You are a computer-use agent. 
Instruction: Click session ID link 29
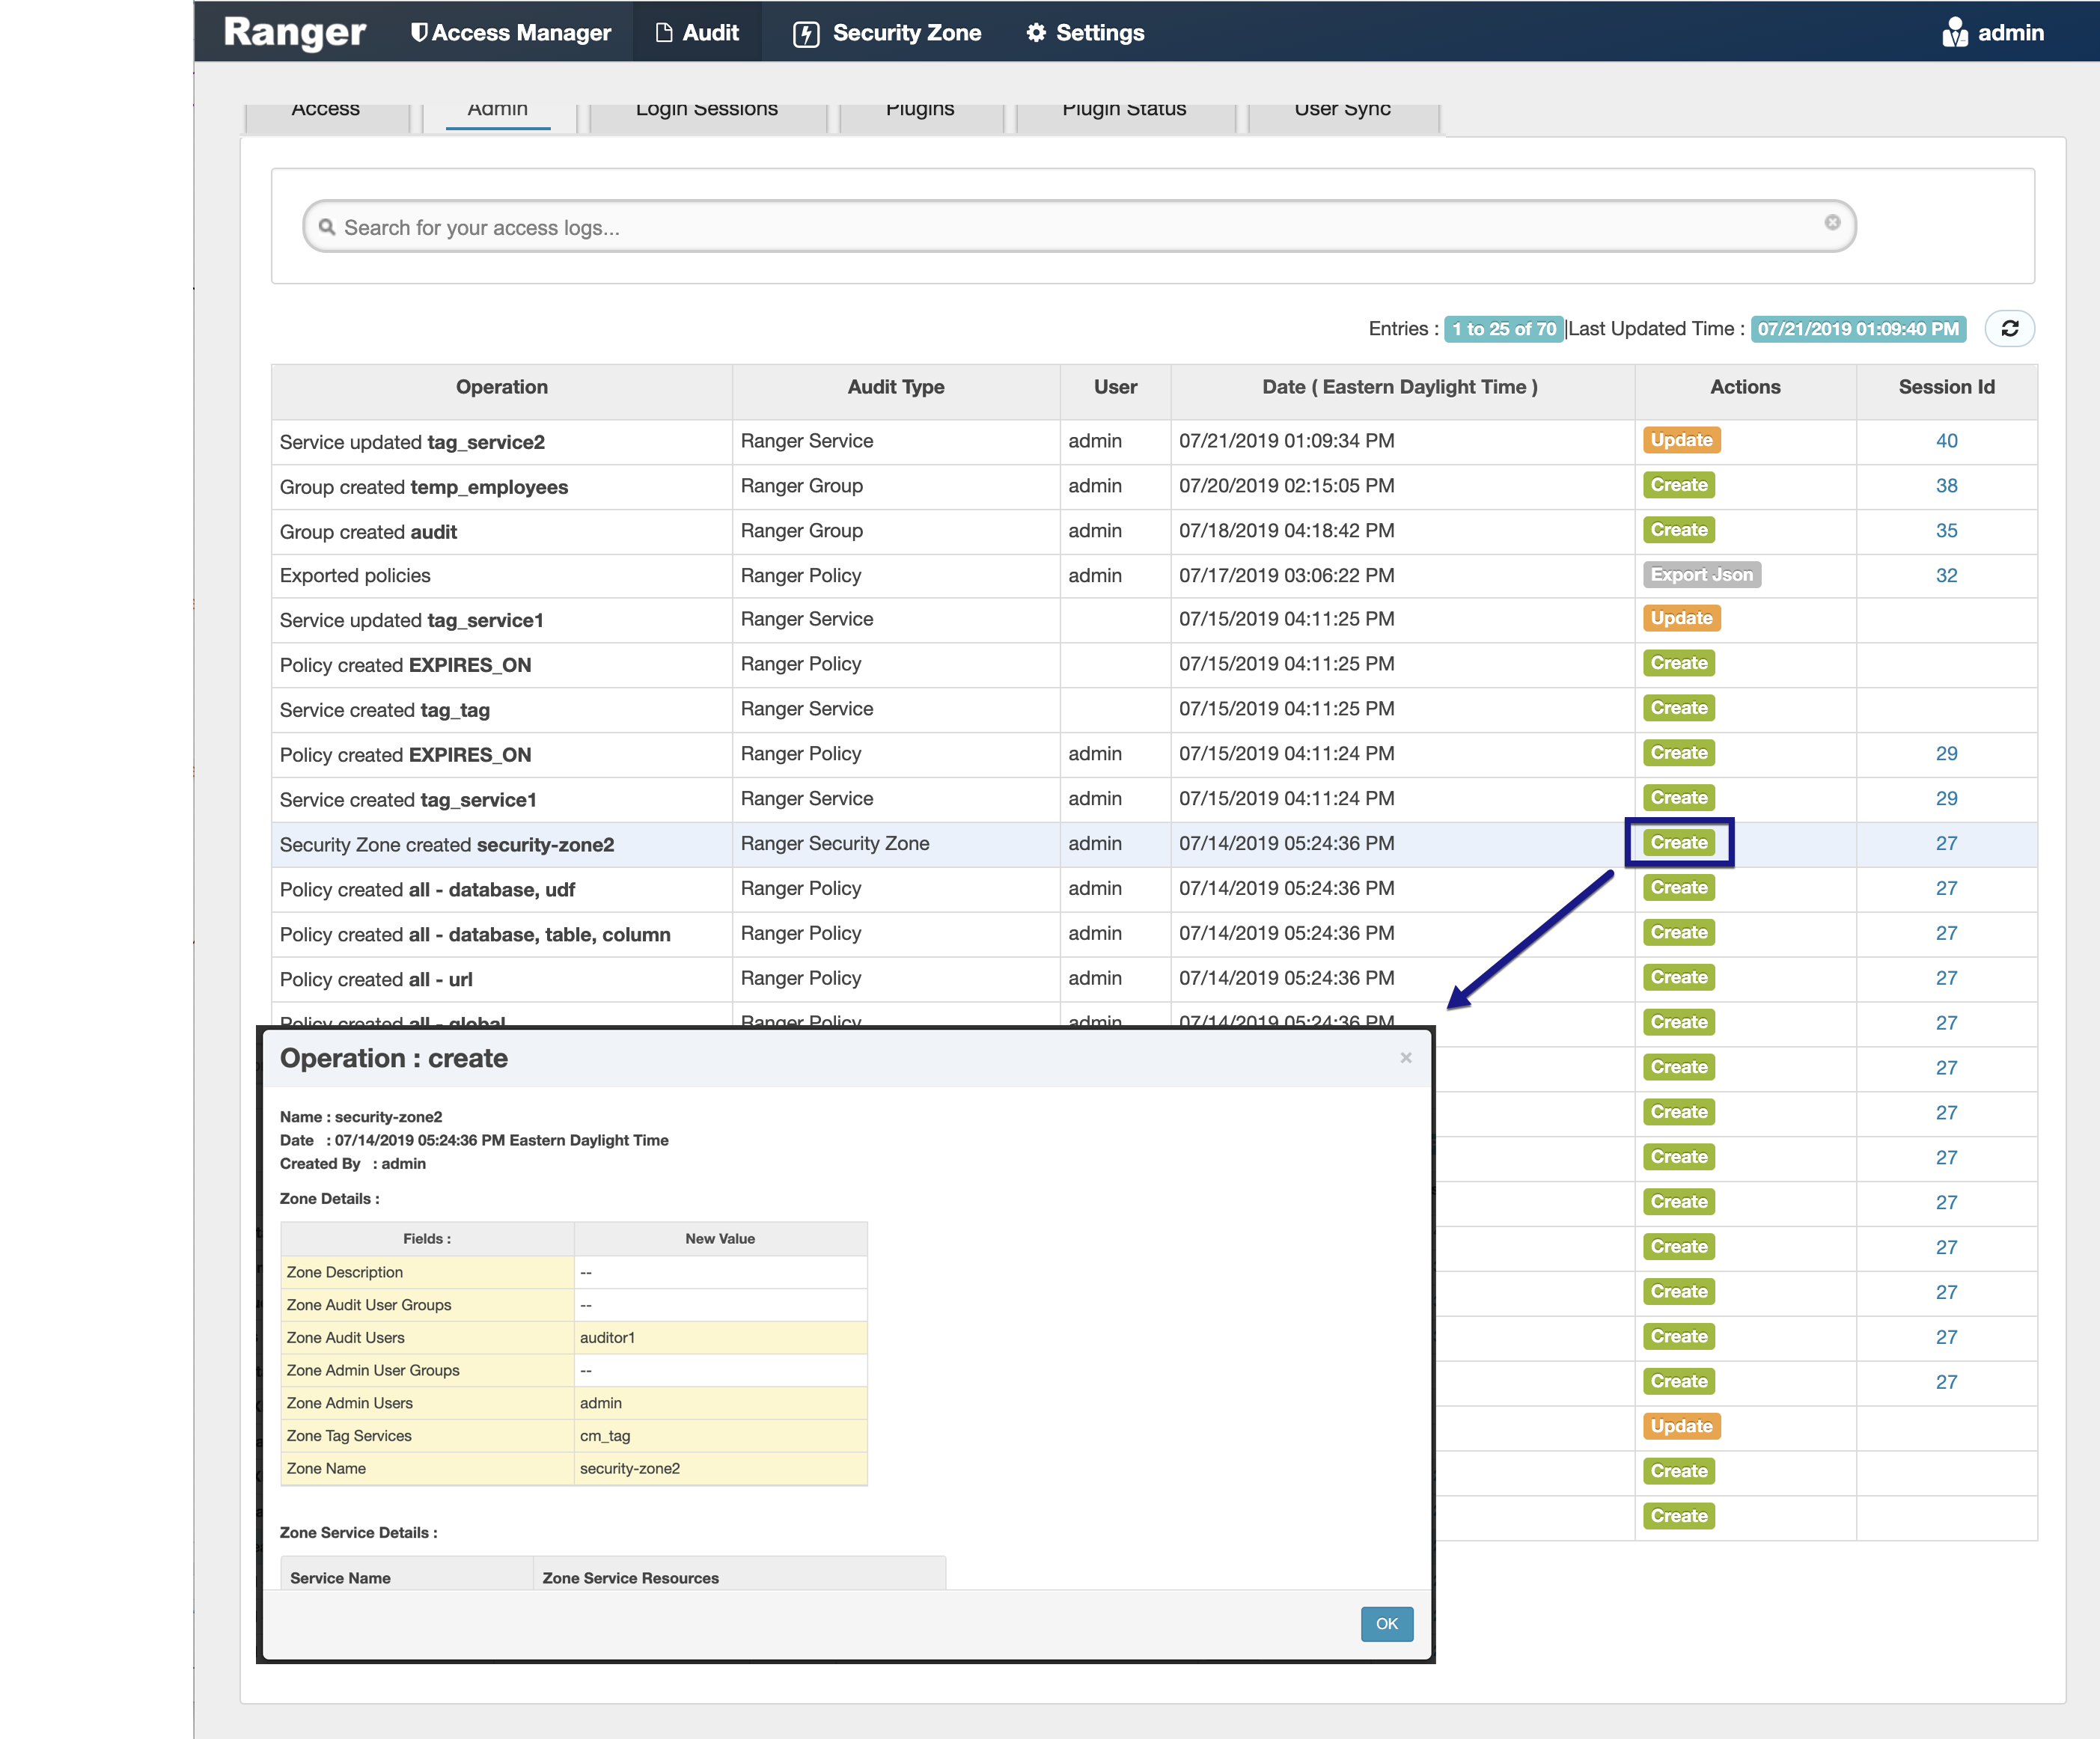coord(1948,754)
